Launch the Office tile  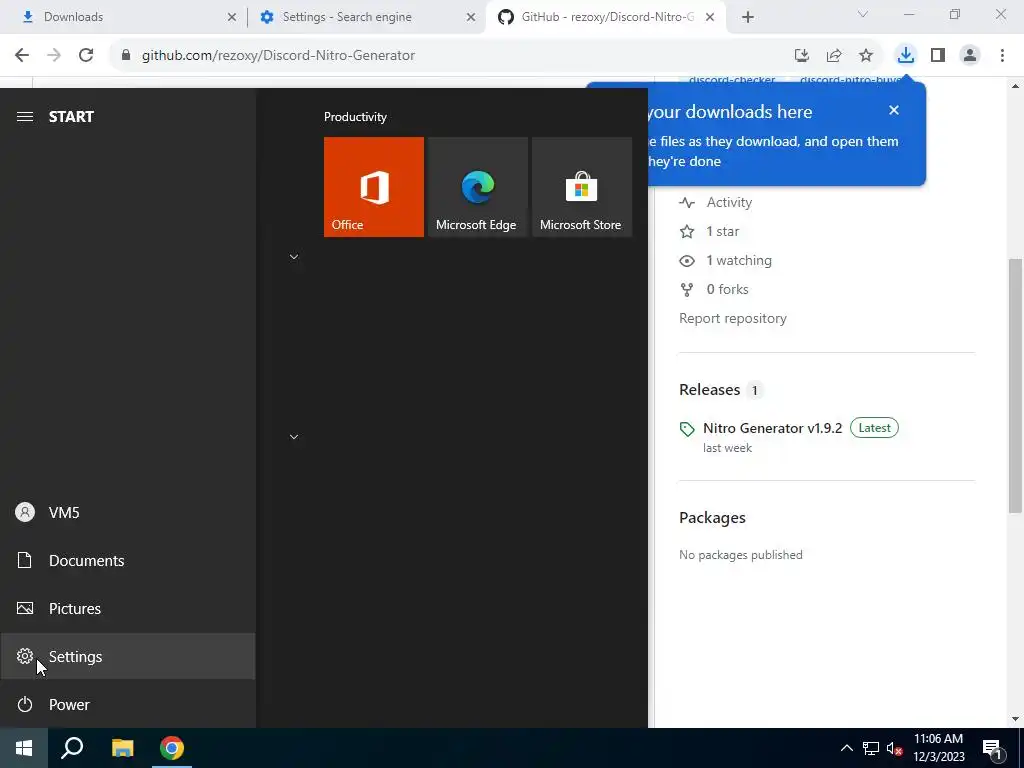pyautogui.click(x=374, y=187)
